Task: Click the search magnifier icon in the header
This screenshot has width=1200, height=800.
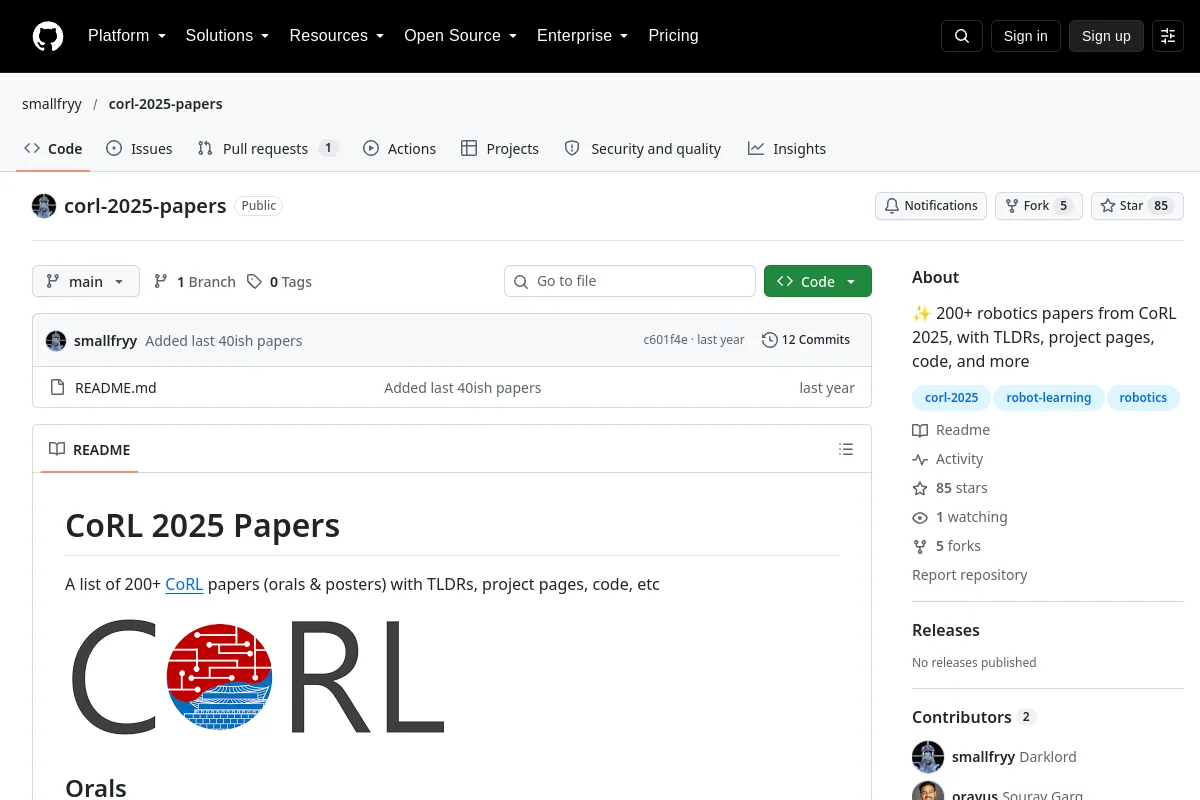Action: (962, 36)
